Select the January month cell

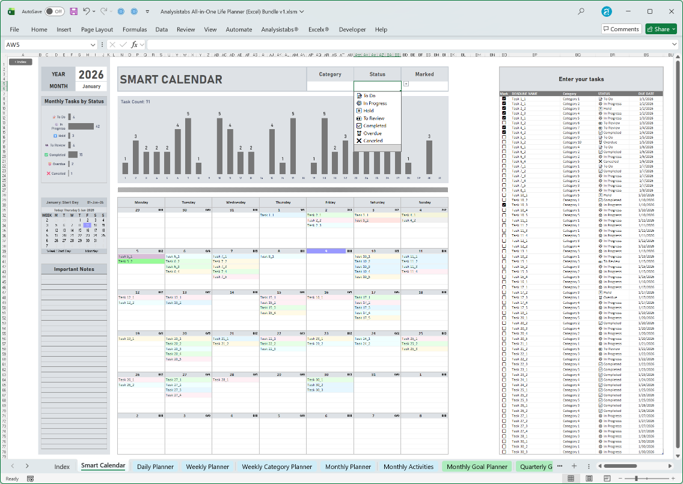pyautogui.click(x=91, y=86)
